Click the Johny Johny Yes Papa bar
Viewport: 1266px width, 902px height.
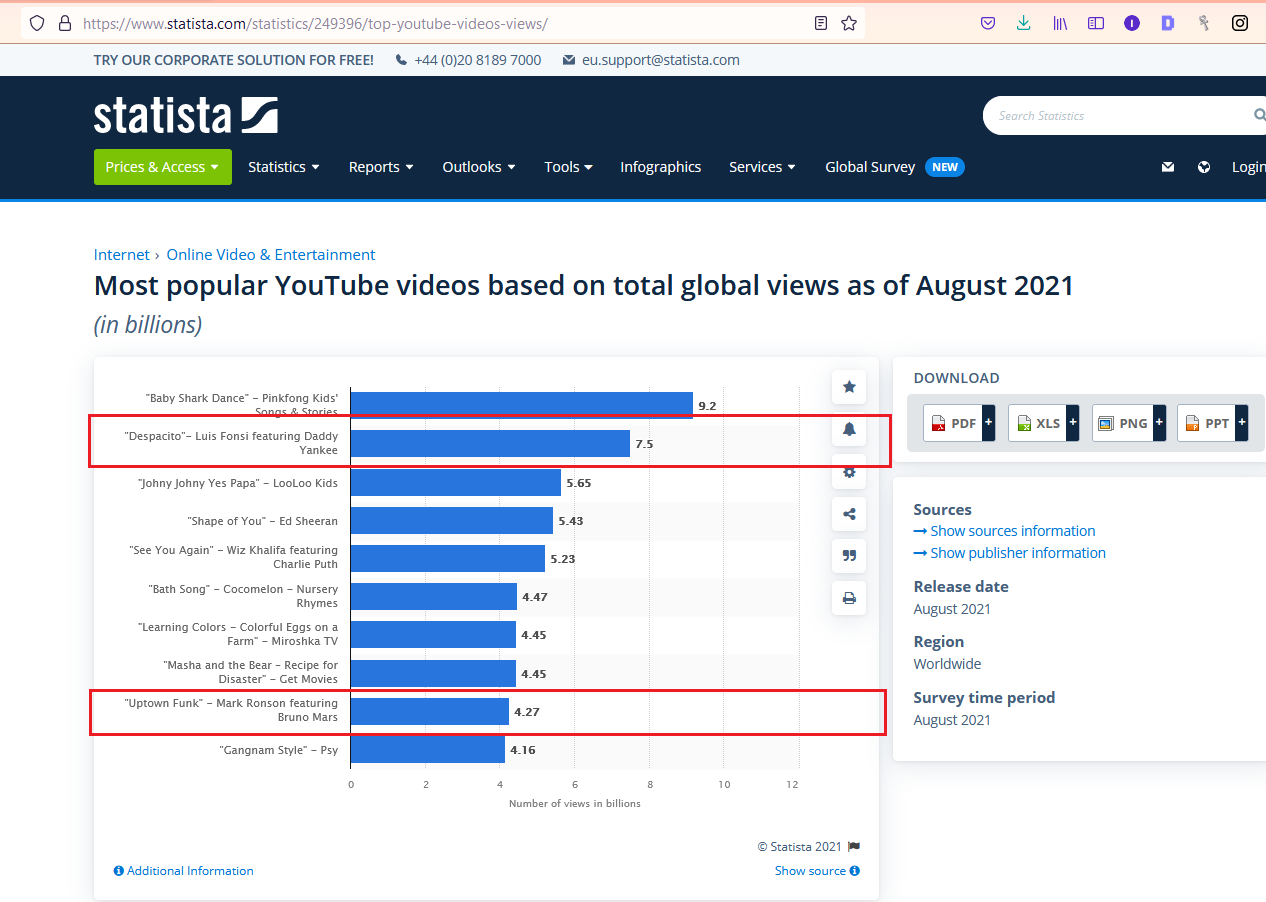pyautogui.click(x=455, y=482)
